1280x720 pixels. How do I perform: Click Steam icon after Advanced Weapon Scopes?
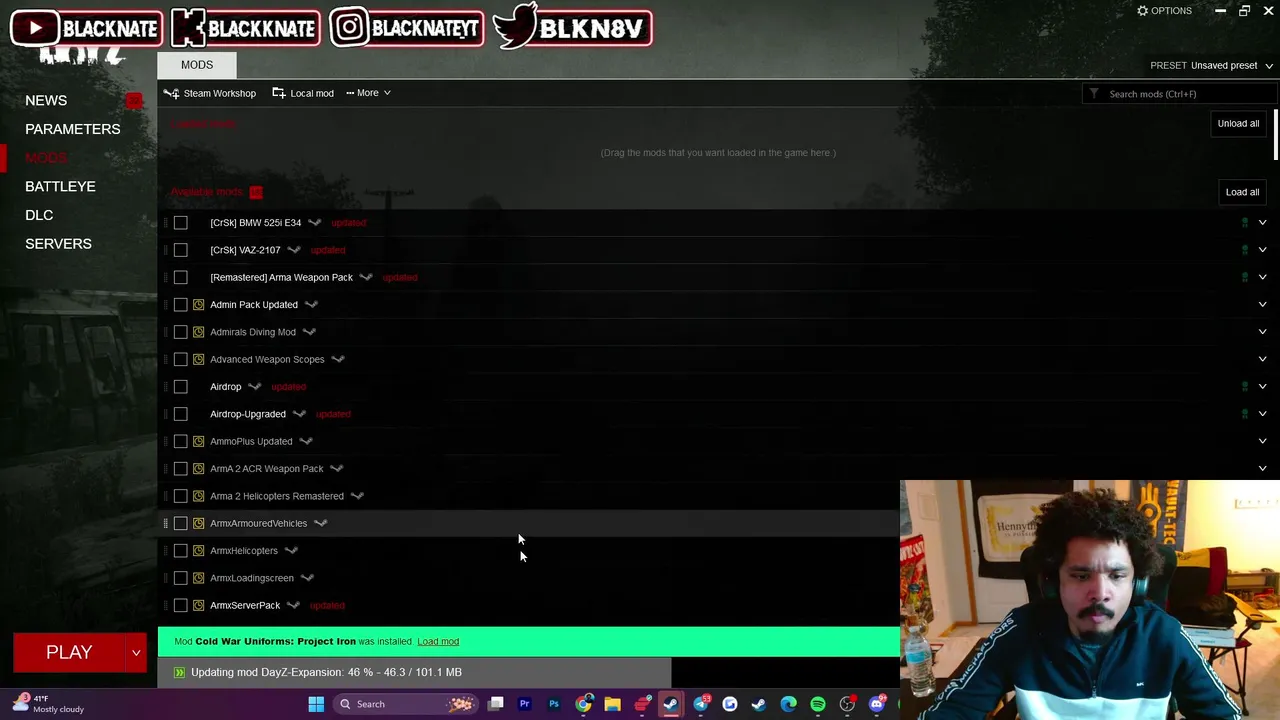pos(338,360)
